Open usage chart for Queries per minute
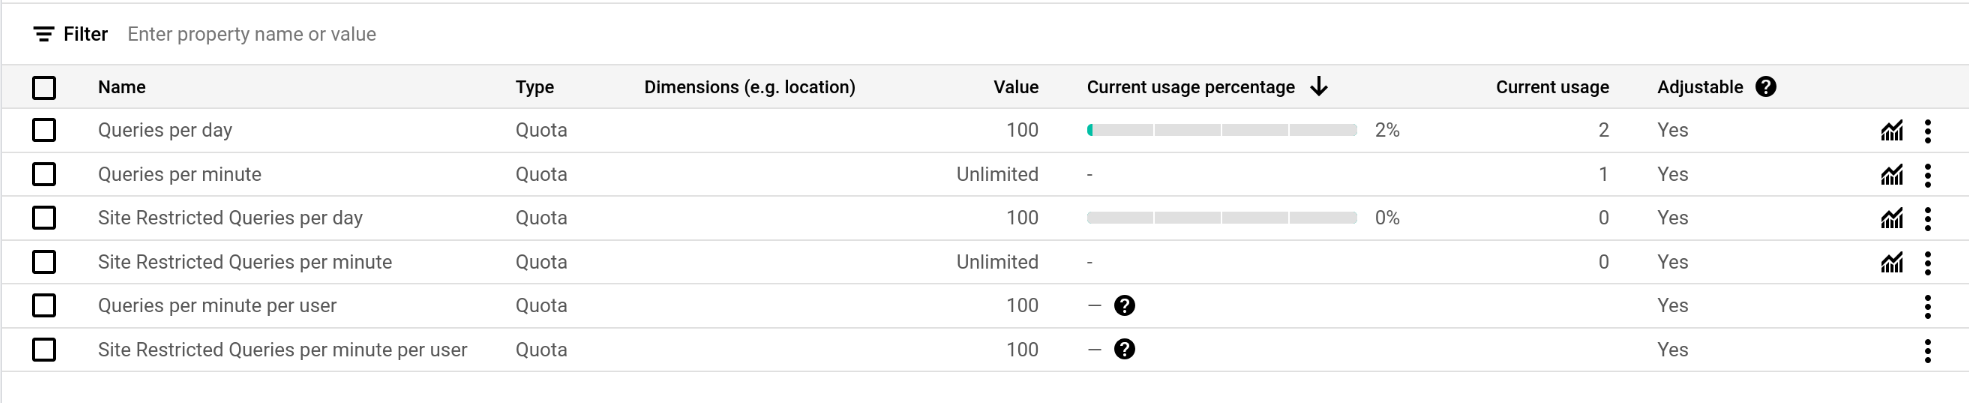This screenshot has width=1969, height=403. (1891, 175)
